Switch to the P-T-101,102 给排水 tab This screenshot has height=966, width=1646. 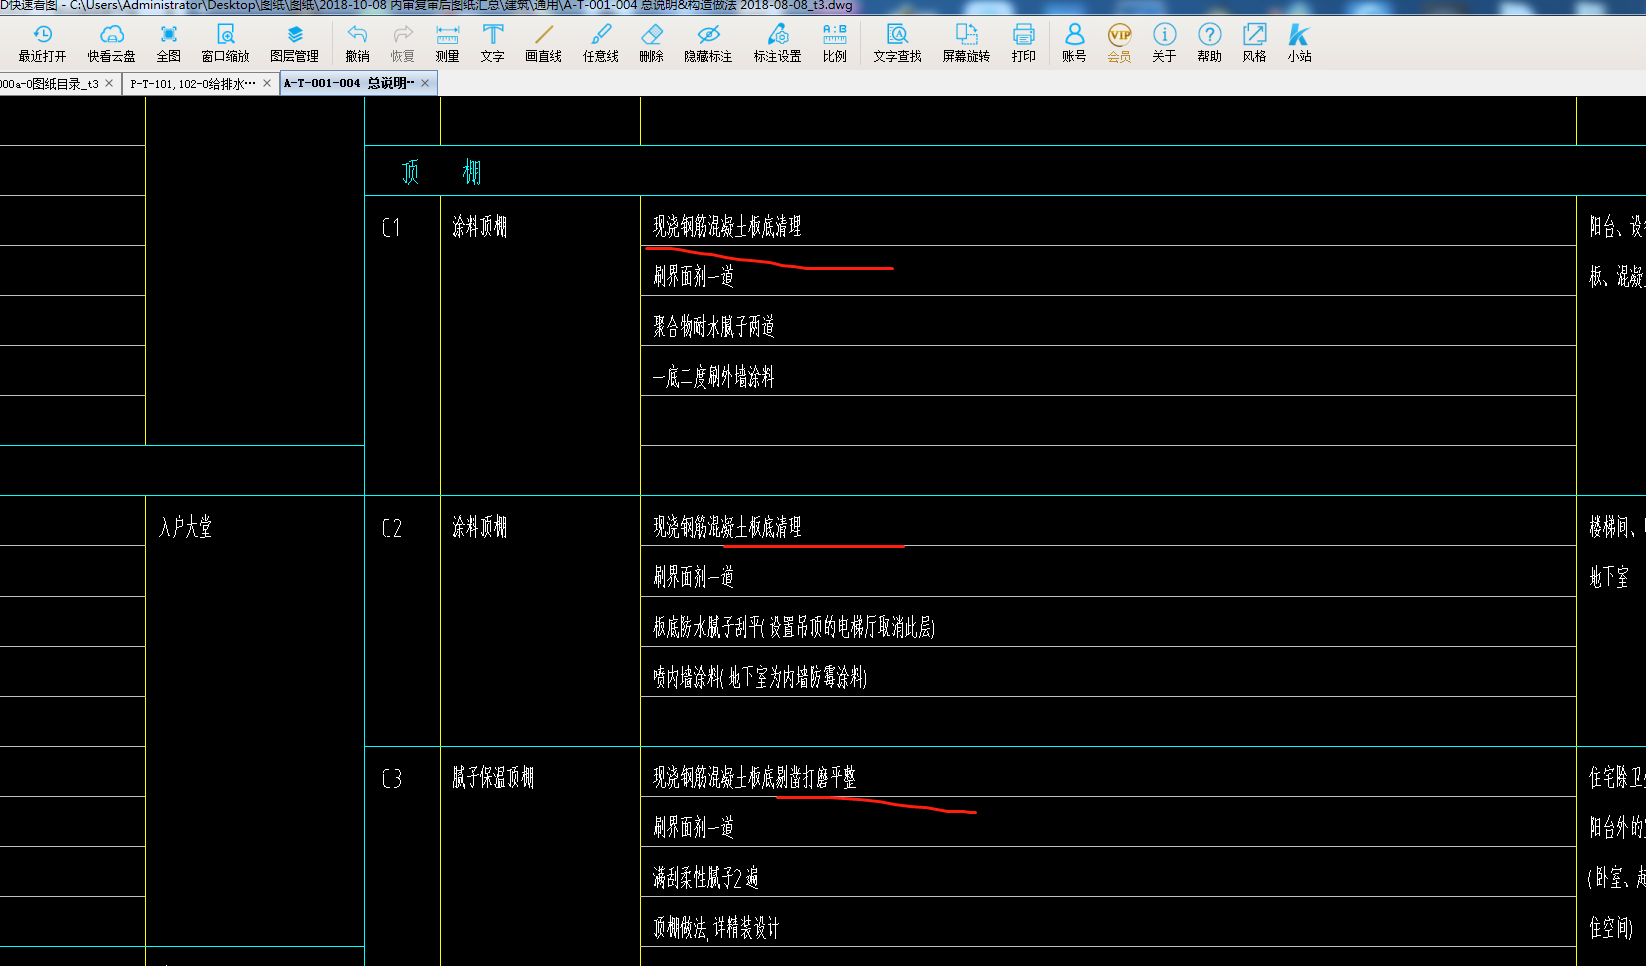click(x=193, y=84)
